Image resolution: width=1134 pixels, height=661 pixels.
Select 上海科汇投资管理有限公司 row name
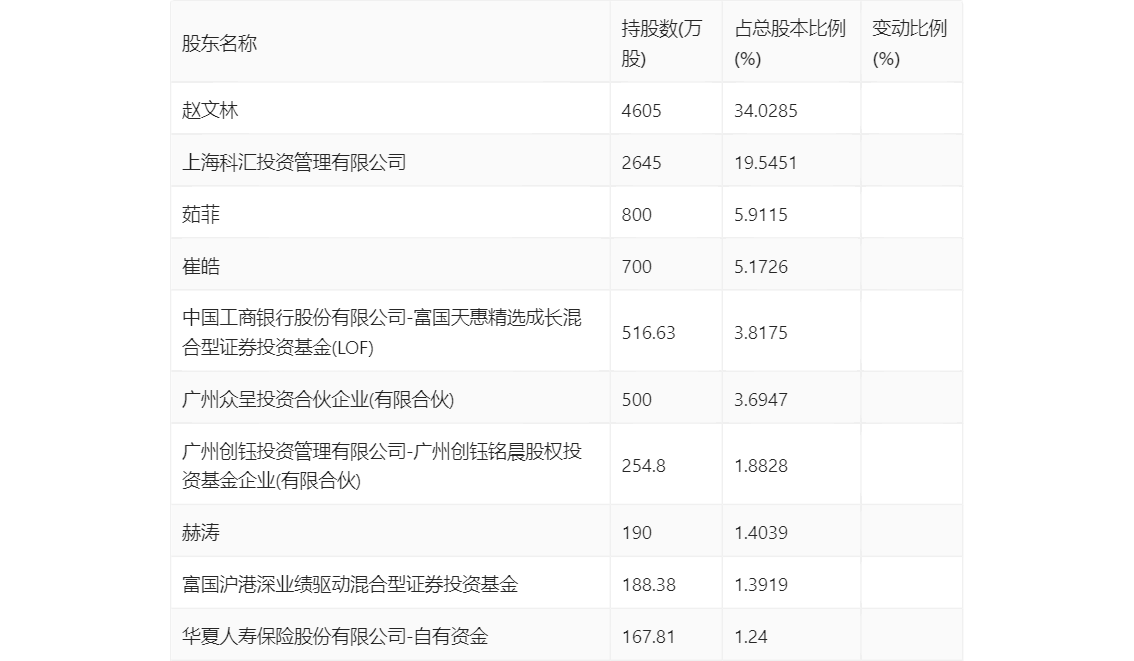(x=294, y=163)
